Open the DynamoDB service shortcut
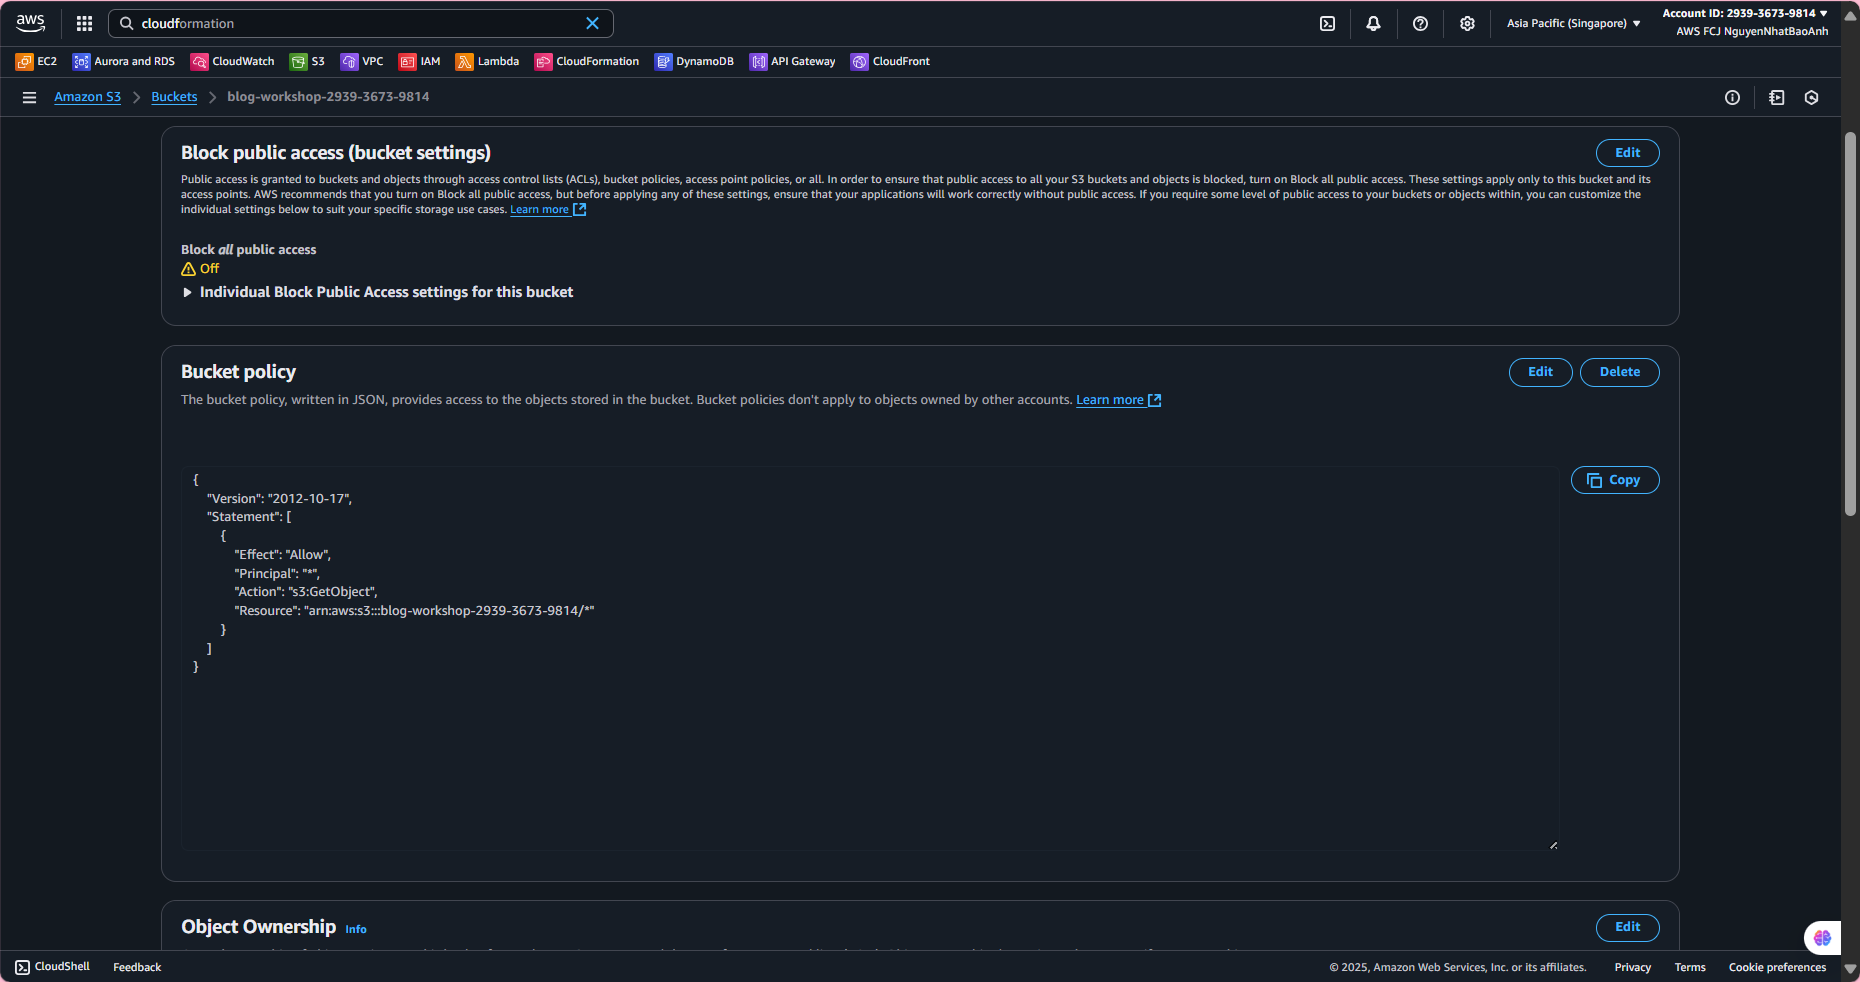 694,61
